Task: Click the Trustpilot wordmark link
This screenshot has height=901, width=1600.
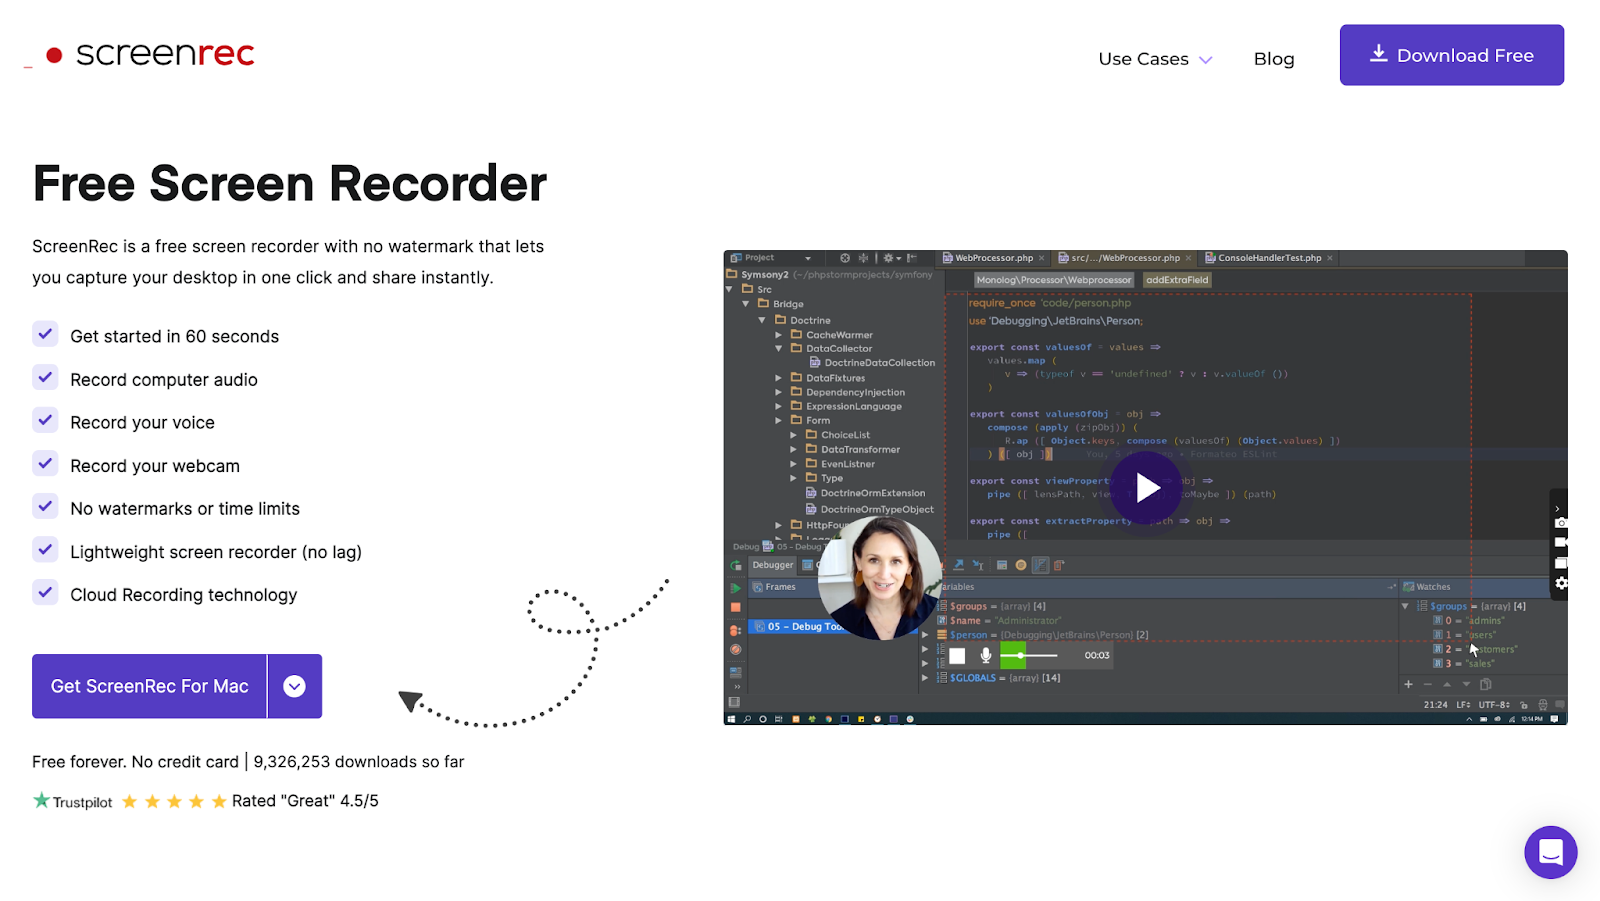Action: coord(82,802)
